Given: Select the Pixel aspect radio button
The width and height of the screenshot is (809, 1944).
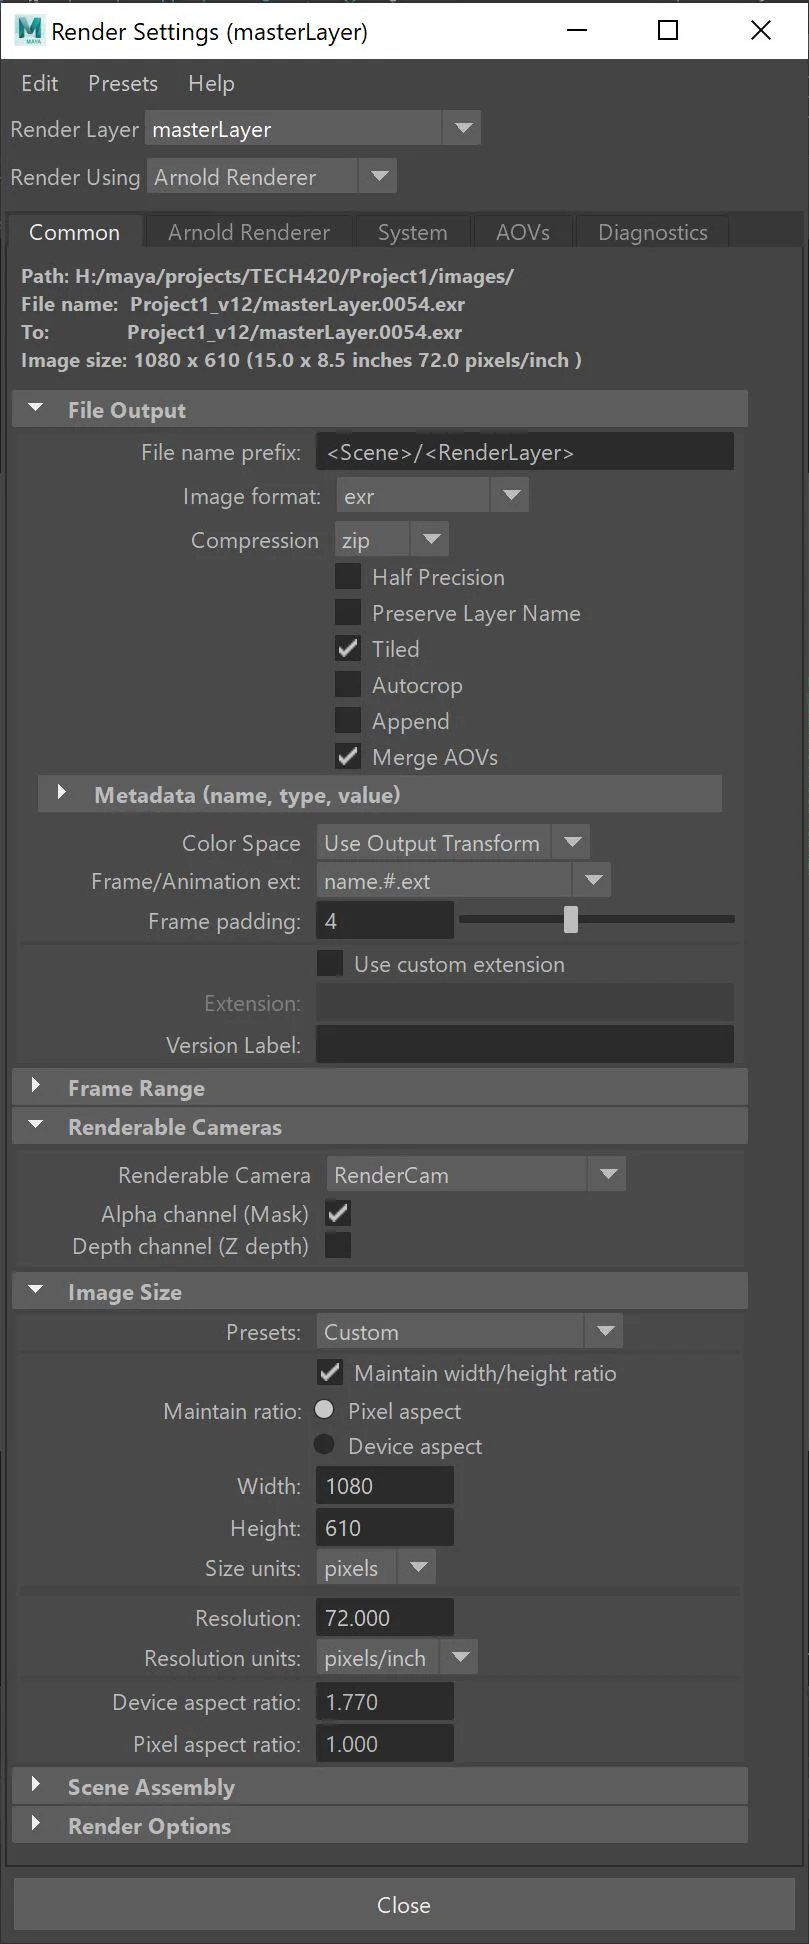Looking at the screenshot, I should click(324, 1410).
